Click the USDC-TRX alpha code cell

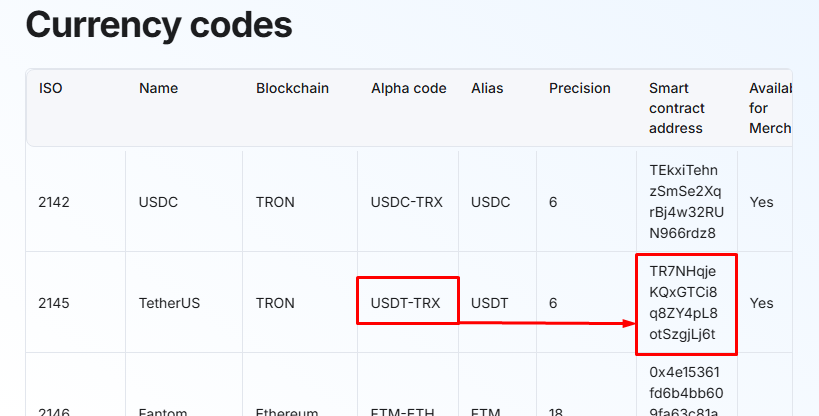coord(405,202)
